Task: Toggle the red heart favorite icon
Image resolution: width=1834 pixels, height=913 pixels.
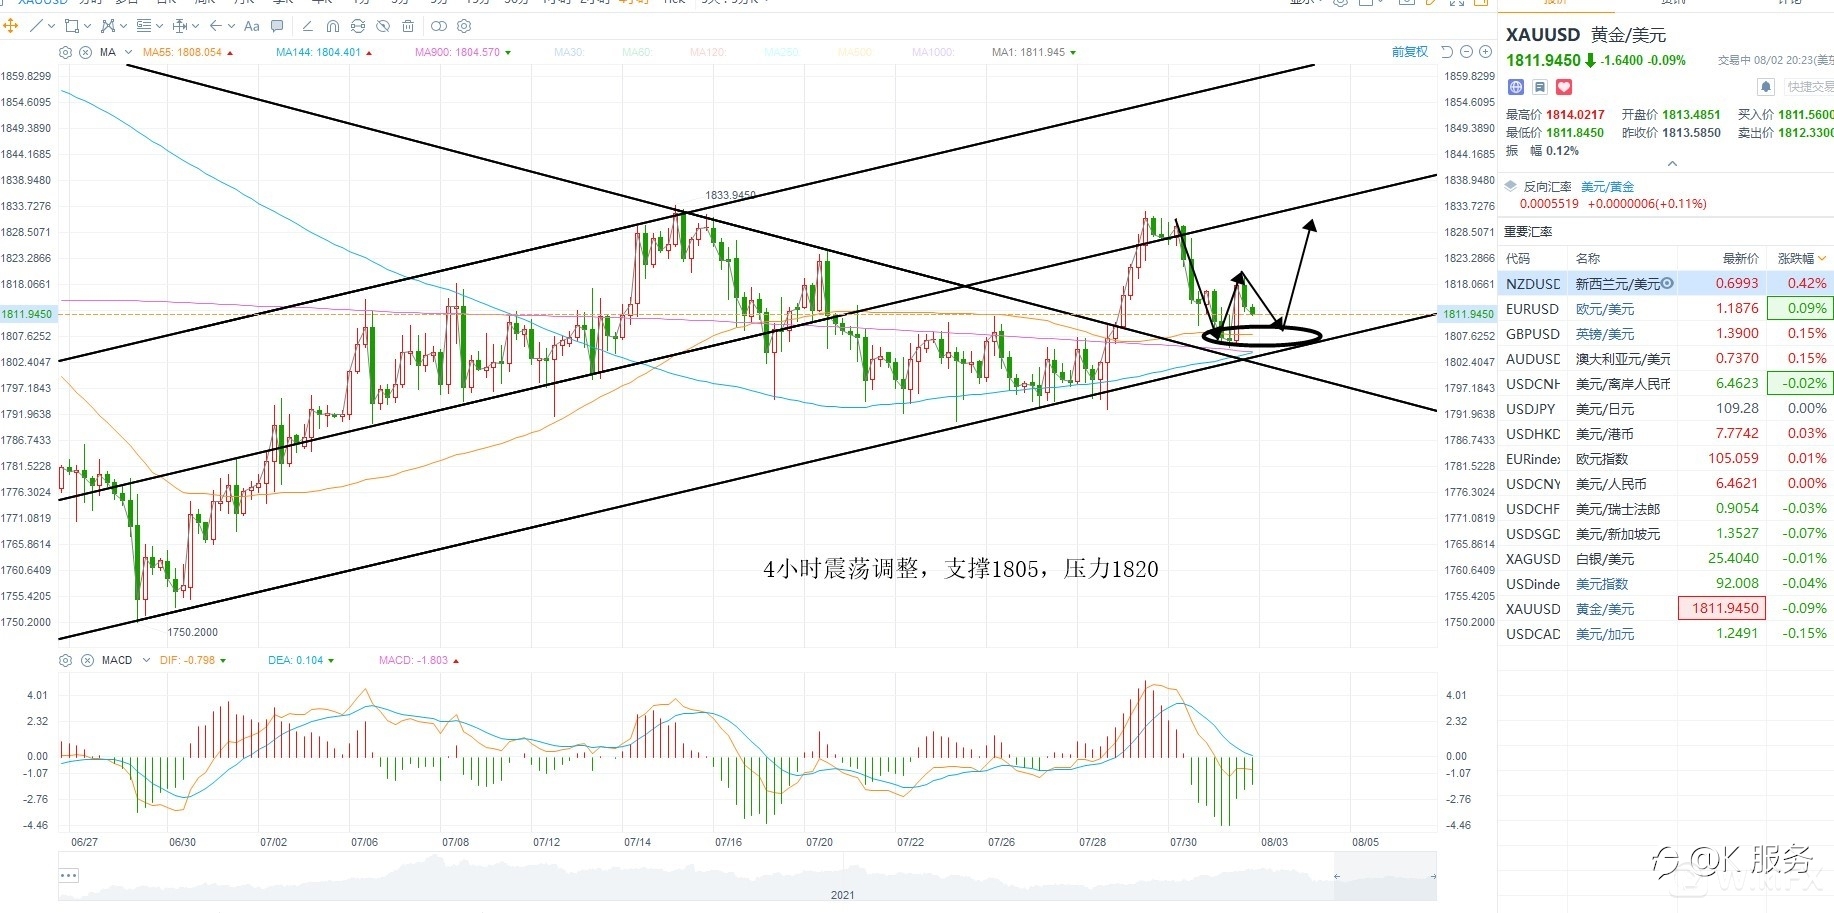Action: point(1564,87)
